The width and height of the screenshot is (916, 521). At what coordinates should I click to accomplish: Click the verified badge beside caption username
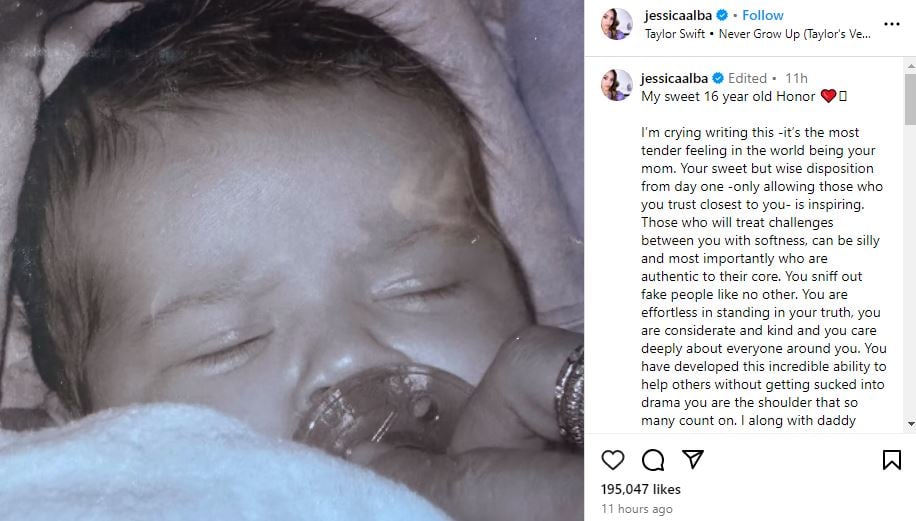(x=718, y=78)
